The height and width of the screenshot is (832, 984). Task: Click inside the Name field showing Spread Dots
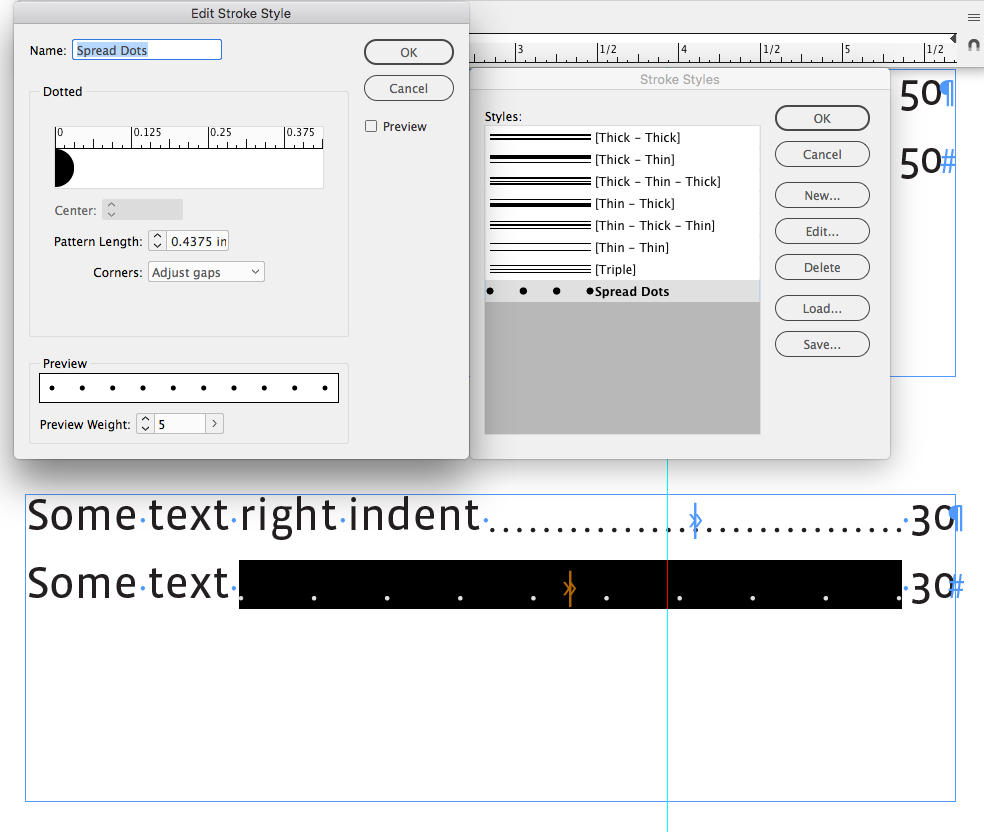coord(146,48)
